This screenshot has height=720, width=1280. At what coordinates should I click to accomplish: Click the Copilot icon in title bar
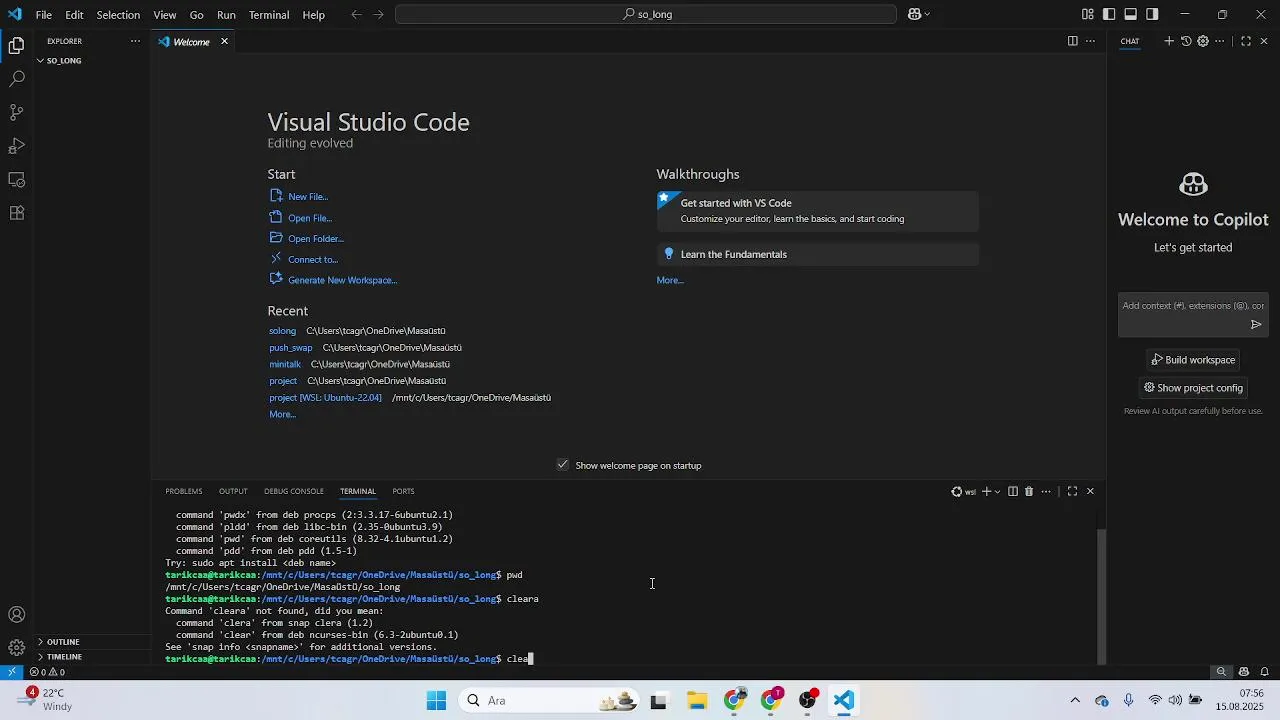coord(914,14)
